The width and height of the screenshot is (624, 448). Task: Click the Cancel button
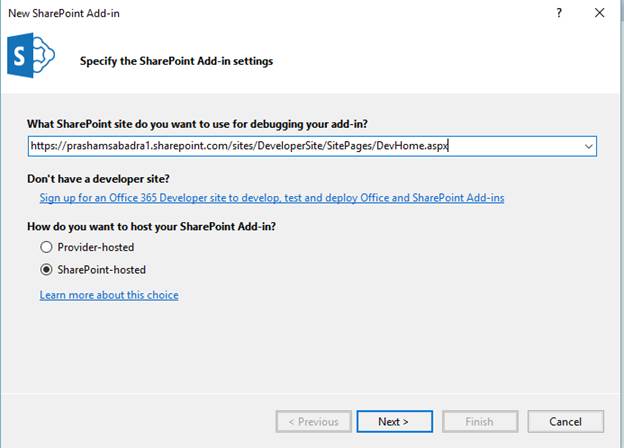tap(565, 421)
